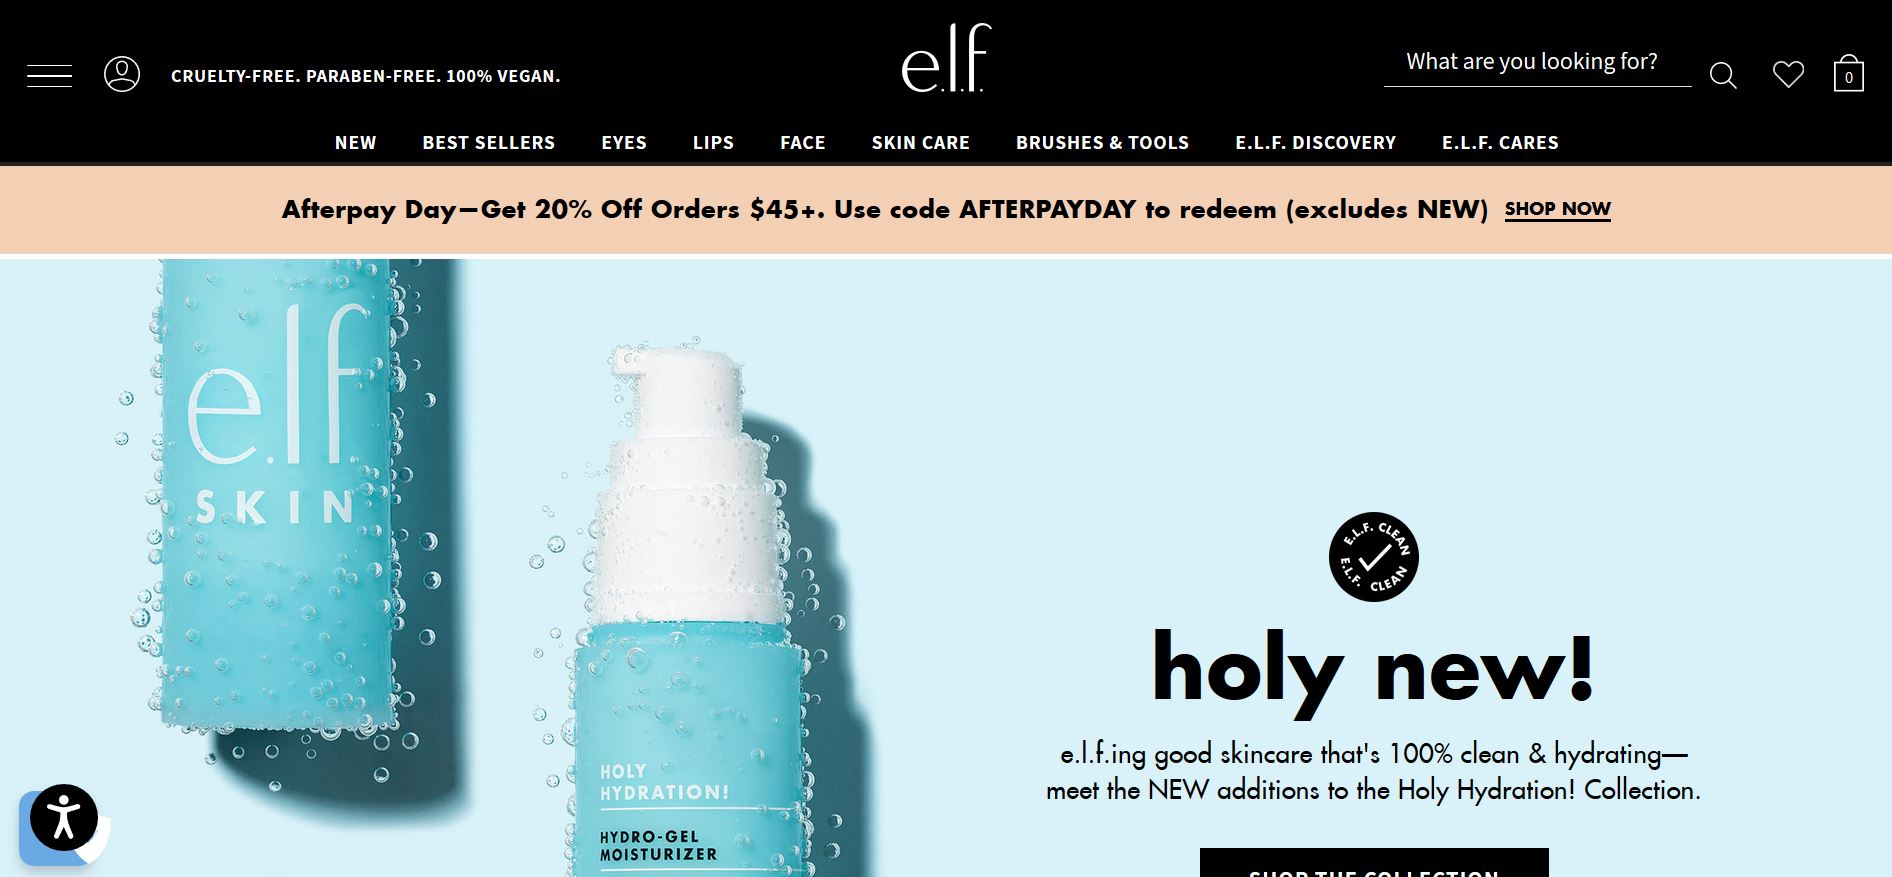Select the EYES navigation item
Image resolution: width=1892 pixels, height=877 pixels.
click(624, 143)
